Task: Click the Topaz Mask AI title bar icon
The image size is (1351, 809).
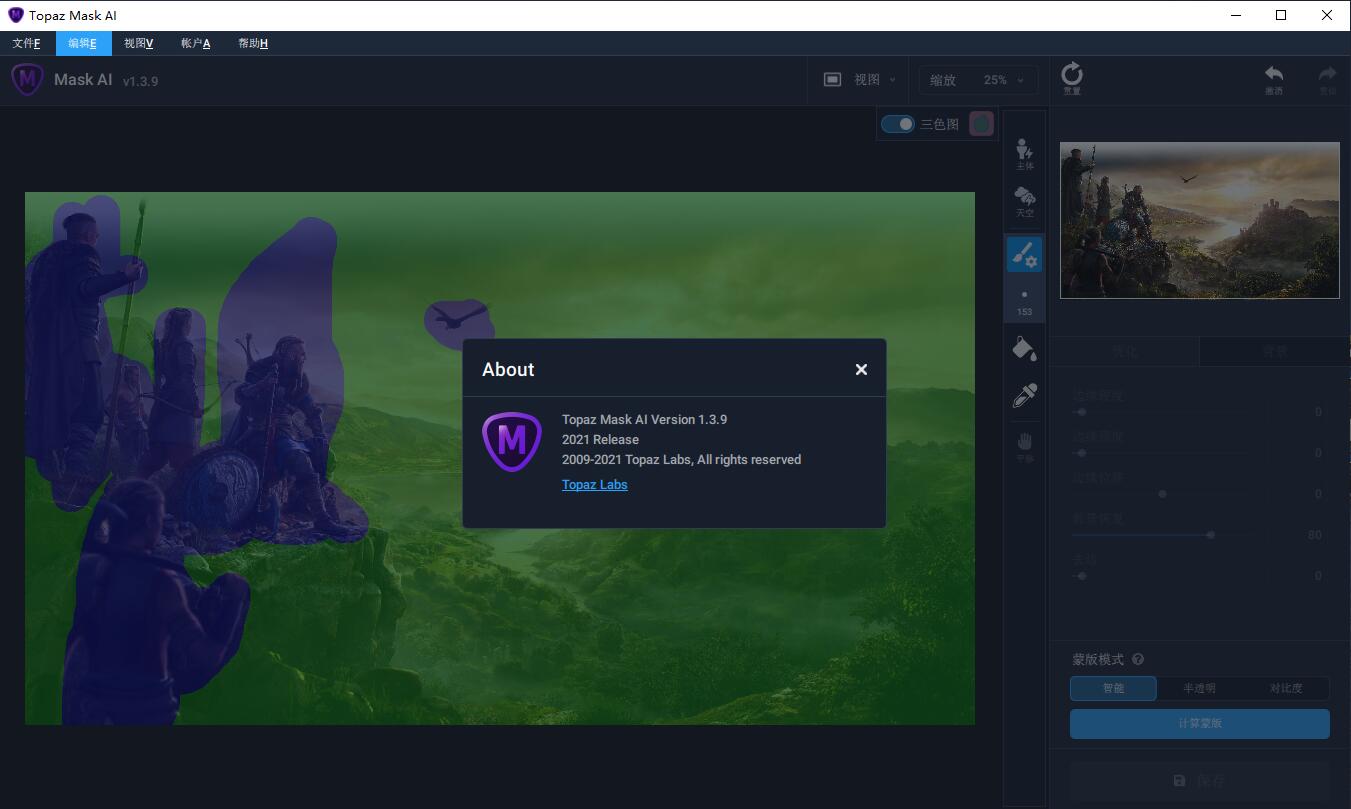Action: [15, 15]
